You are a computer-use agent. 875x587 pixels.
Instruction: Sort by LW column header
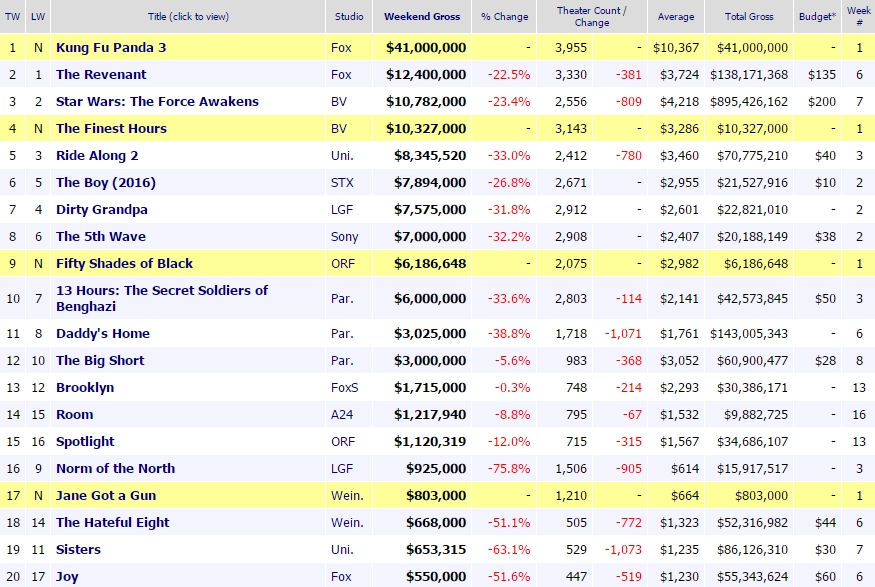coord(38,16)
